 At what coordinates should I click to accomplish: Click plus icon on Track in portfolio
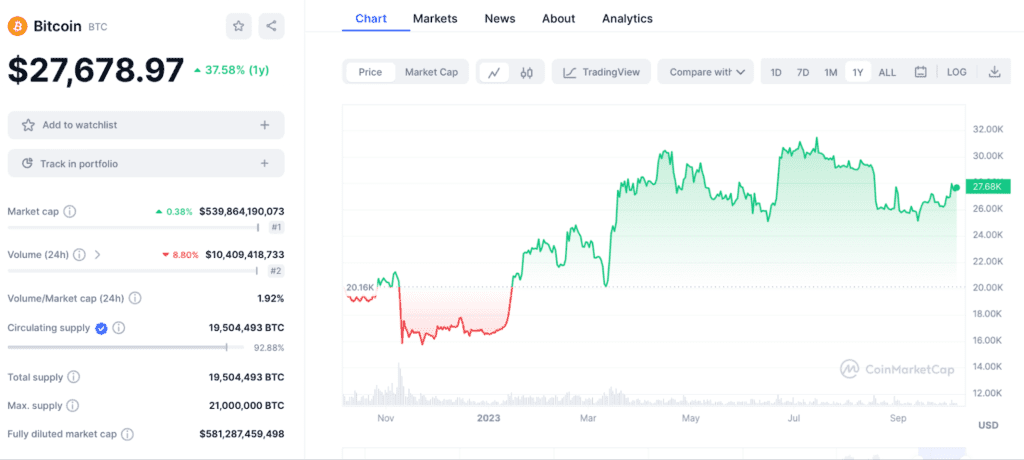click(x=264, y=163)
